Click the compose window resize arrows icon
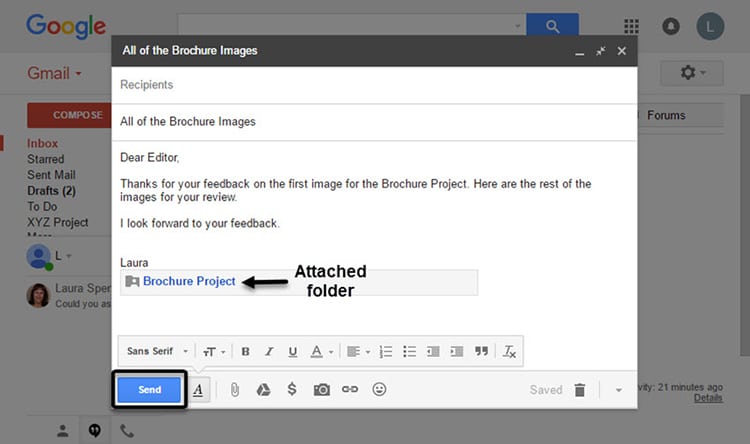 601,51
